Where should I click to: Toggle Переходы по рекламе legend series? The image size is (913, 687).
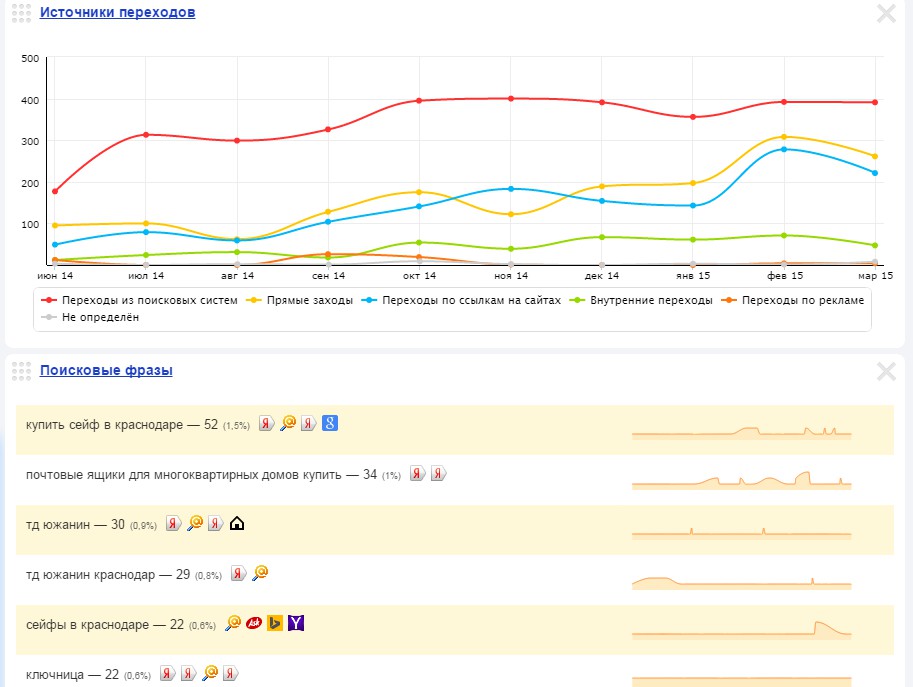[792, 300]
